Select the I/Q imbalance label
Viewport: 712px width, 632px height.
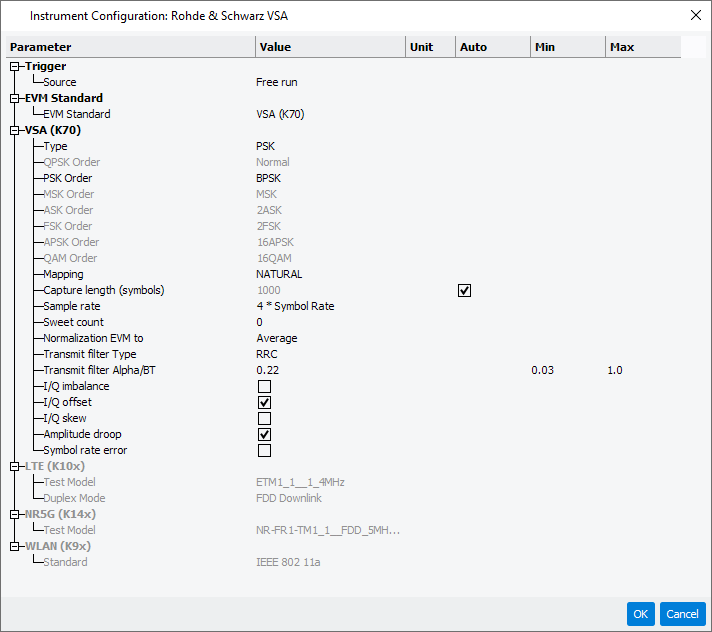[x=76, y=386]
